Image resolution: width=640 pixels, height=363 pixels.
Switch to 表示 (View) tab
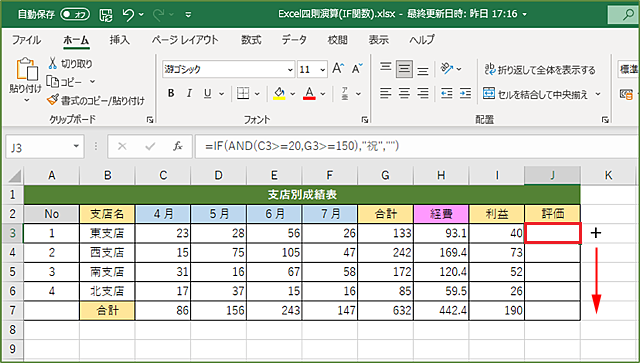[378, 40]
